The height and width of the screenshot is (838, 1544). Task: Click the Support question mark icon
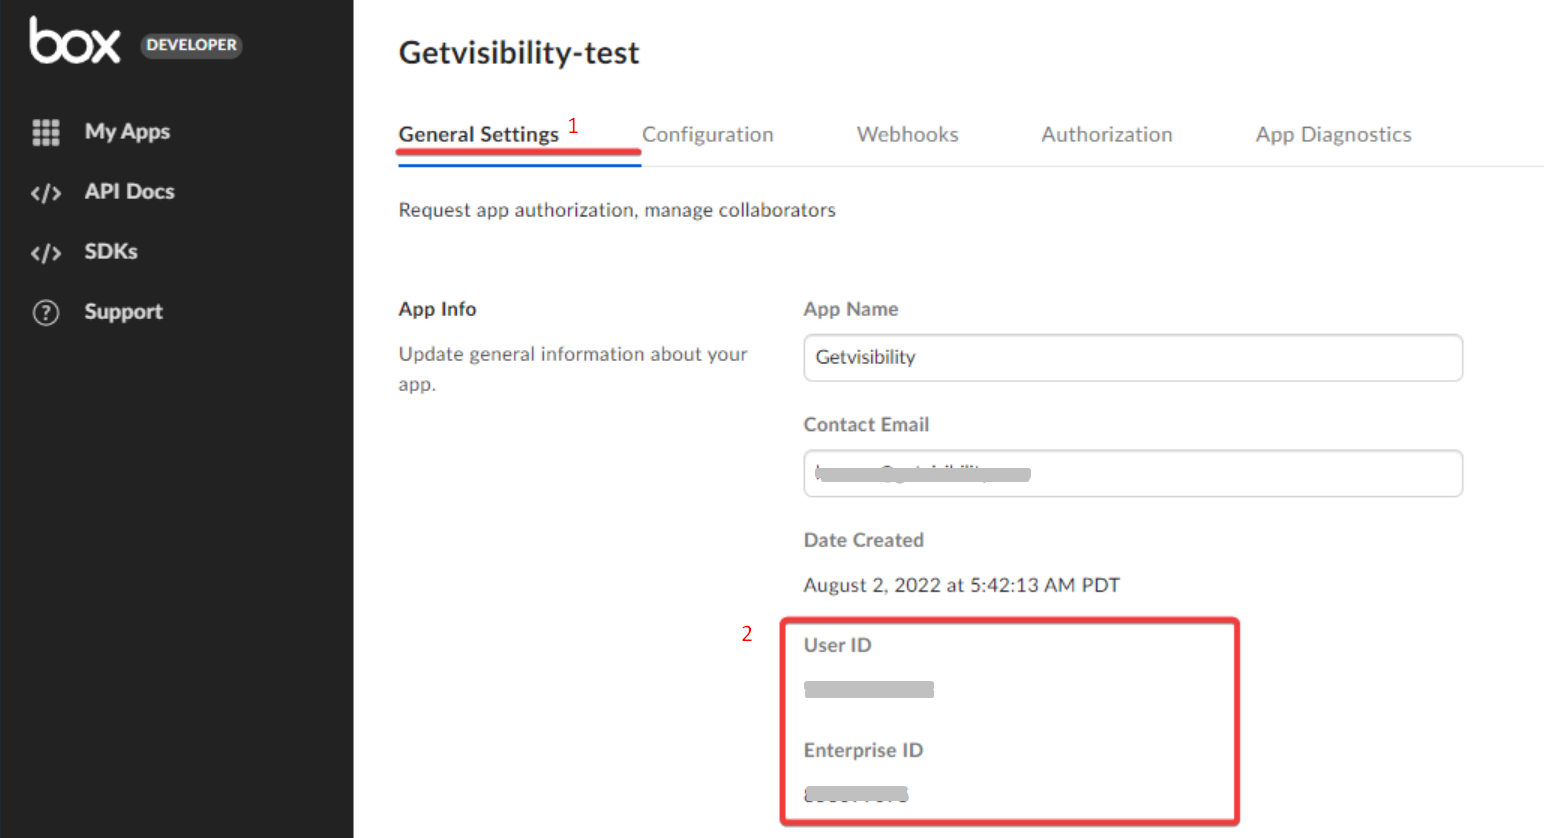click(46, 313)
